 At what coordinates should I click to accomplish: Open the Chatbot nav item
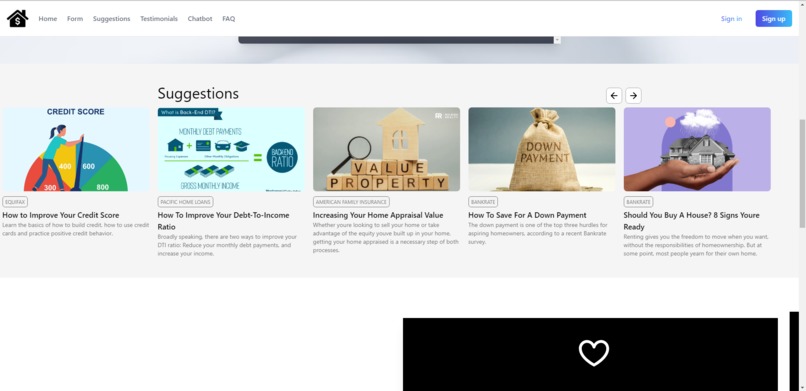click(200, 18)
